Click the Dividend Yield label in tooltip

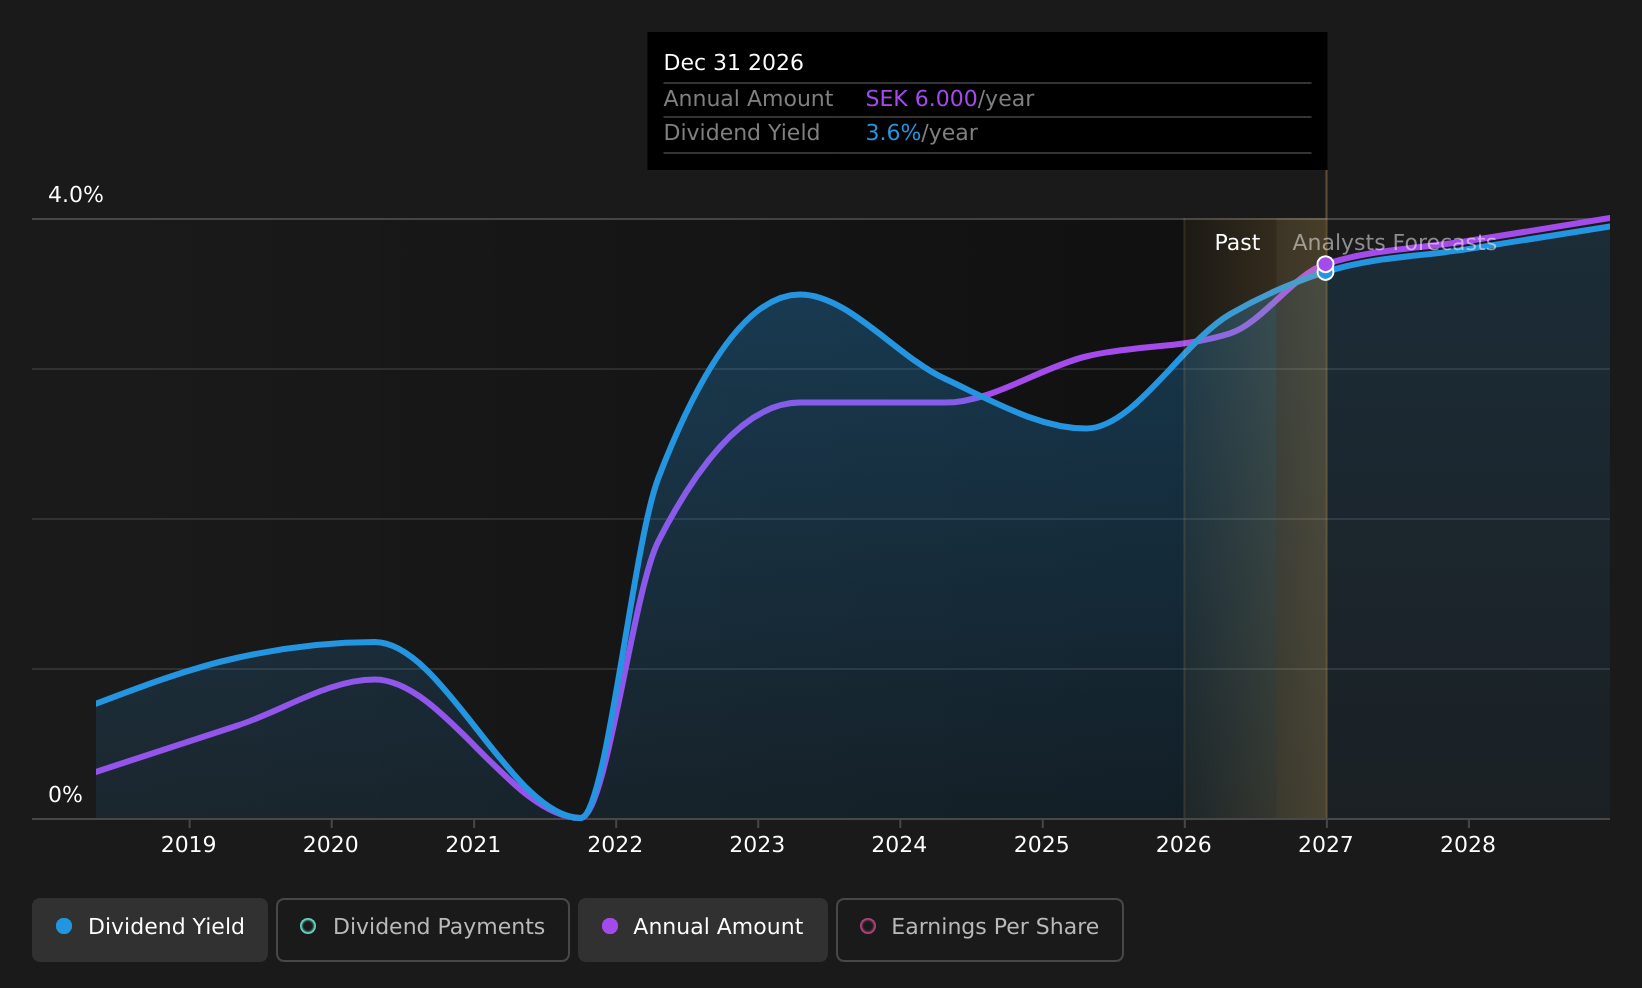[742, 133]
